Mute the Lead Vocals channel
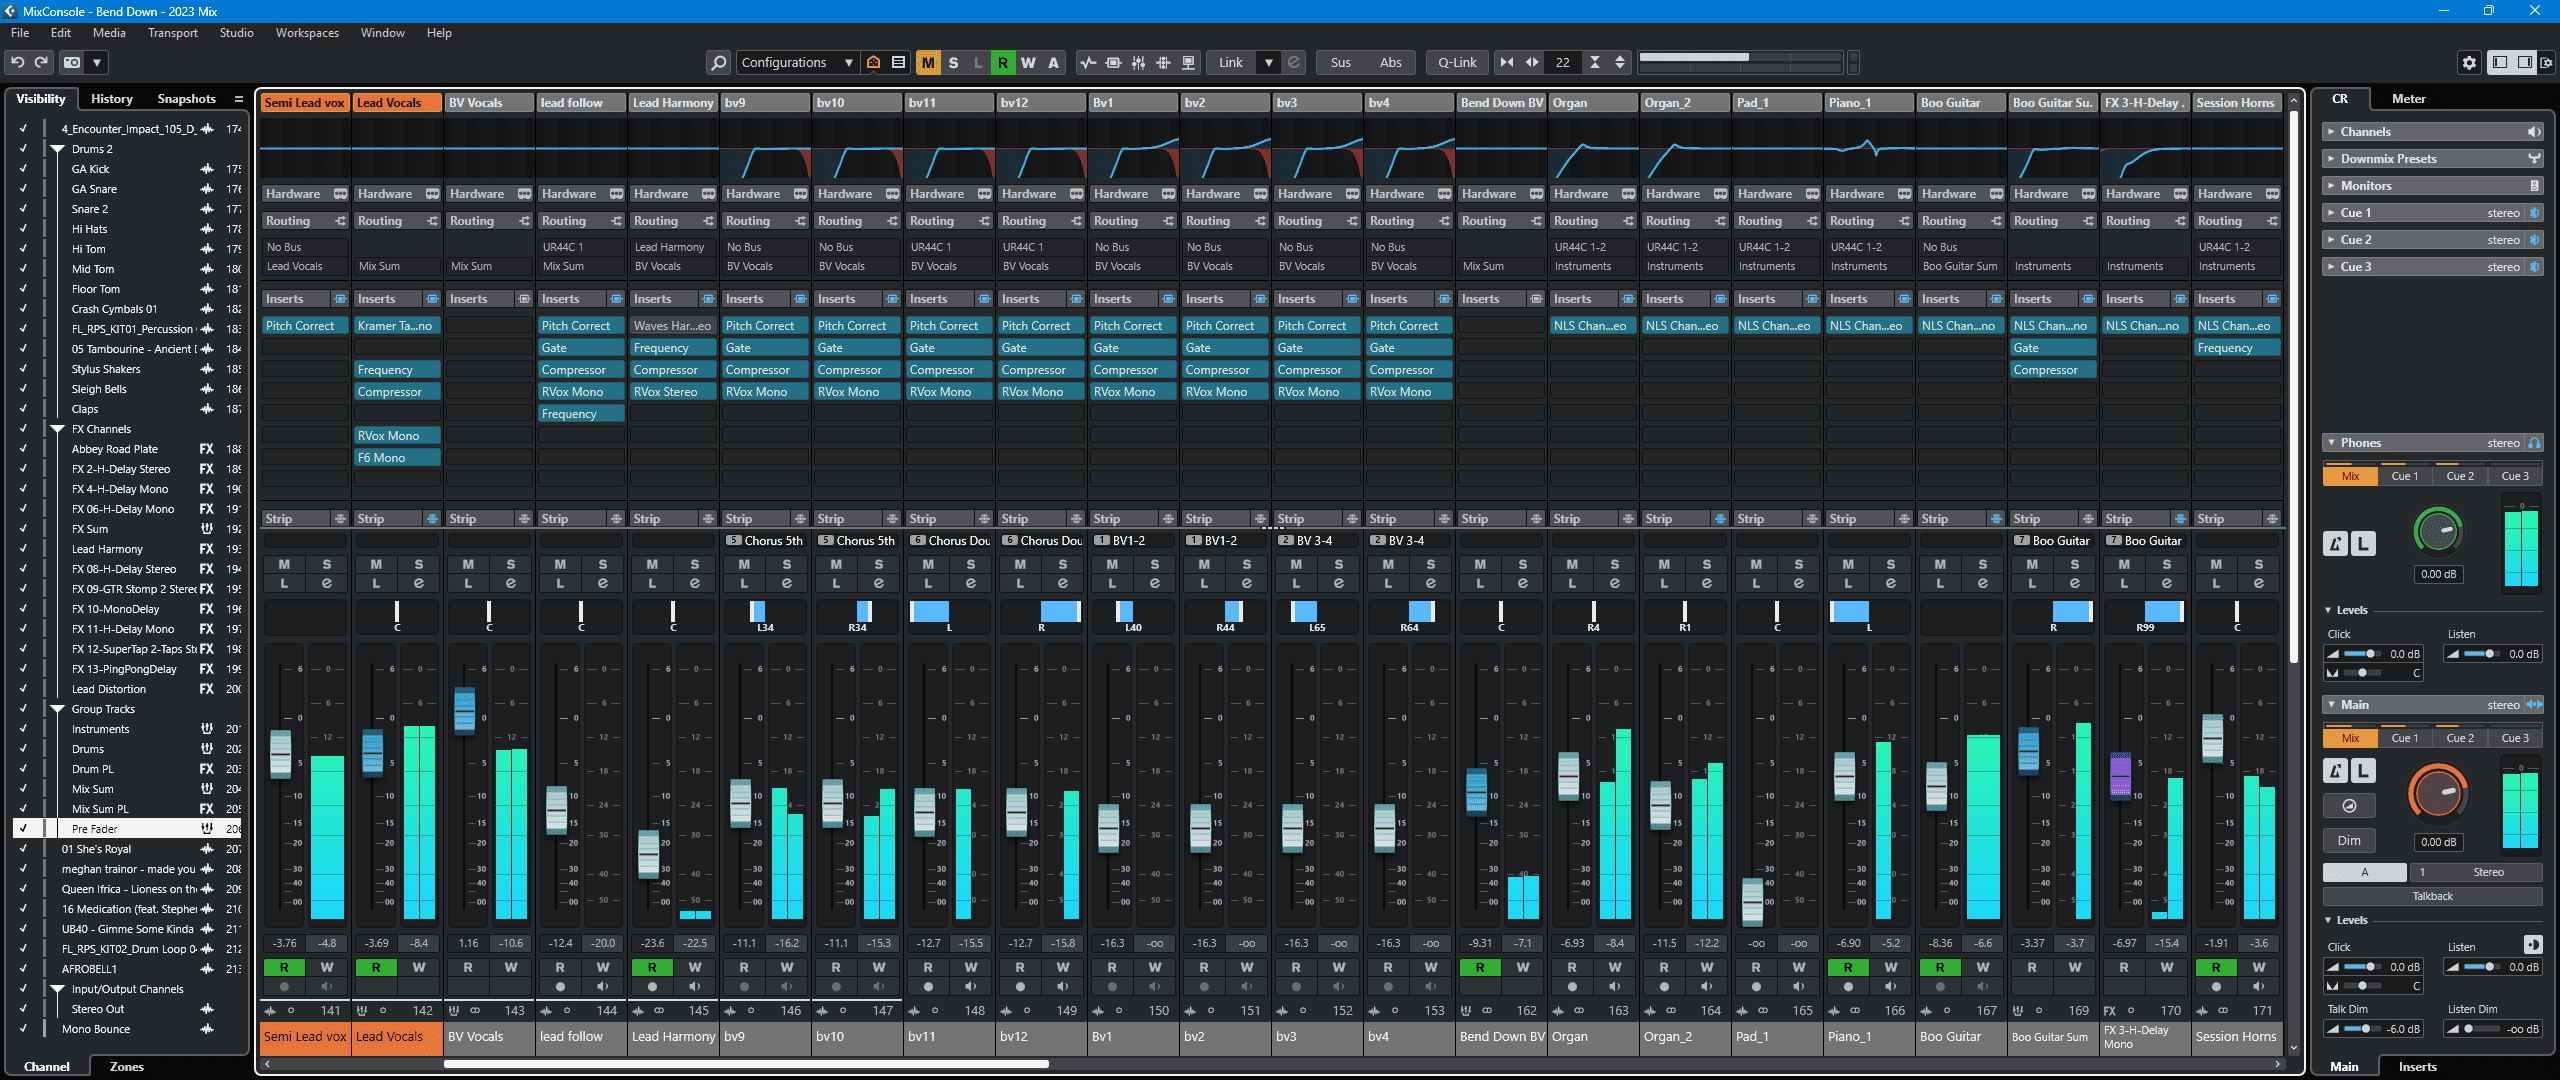Image resolution: width=2560 pixels, height=1080 pixels. (x=376, y=564)
